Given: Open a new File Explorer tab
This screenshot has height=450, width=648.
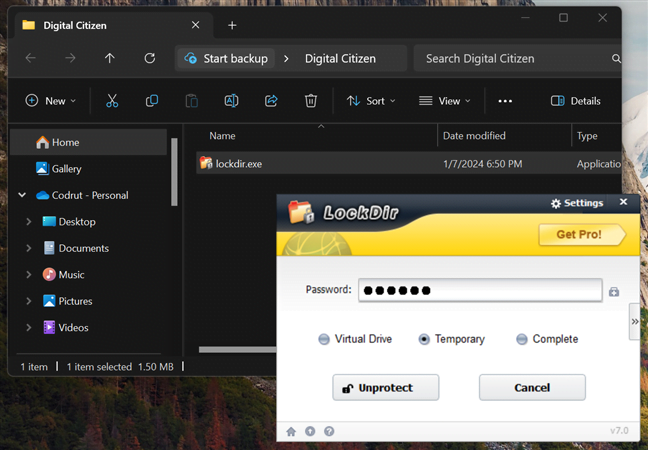Looking at the screenshot, I should [x=232, y=26].
